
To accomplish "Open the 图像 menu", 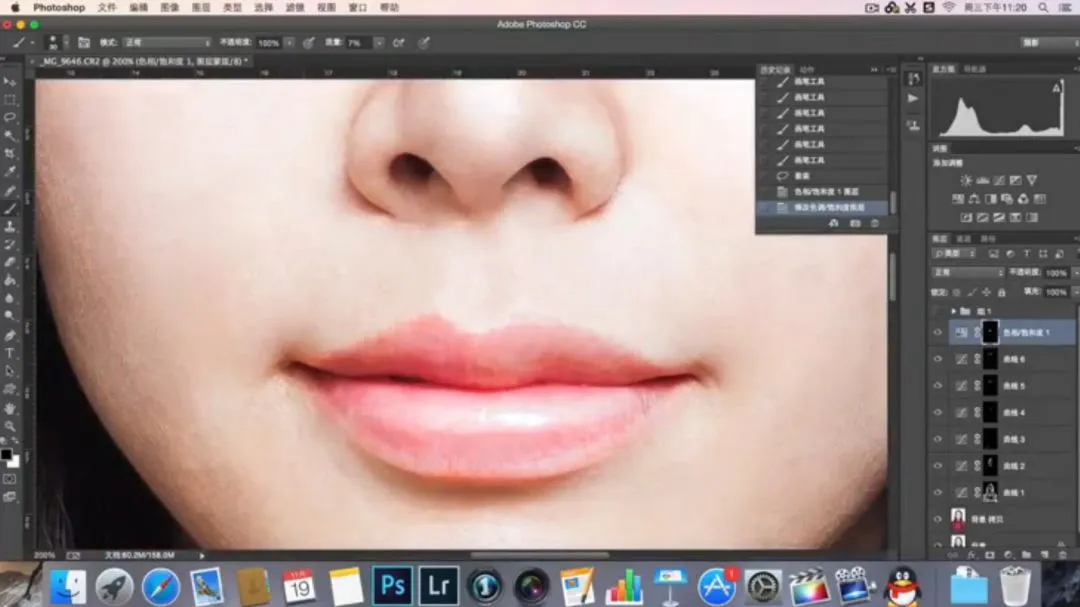I will click(x=170, y=7).
